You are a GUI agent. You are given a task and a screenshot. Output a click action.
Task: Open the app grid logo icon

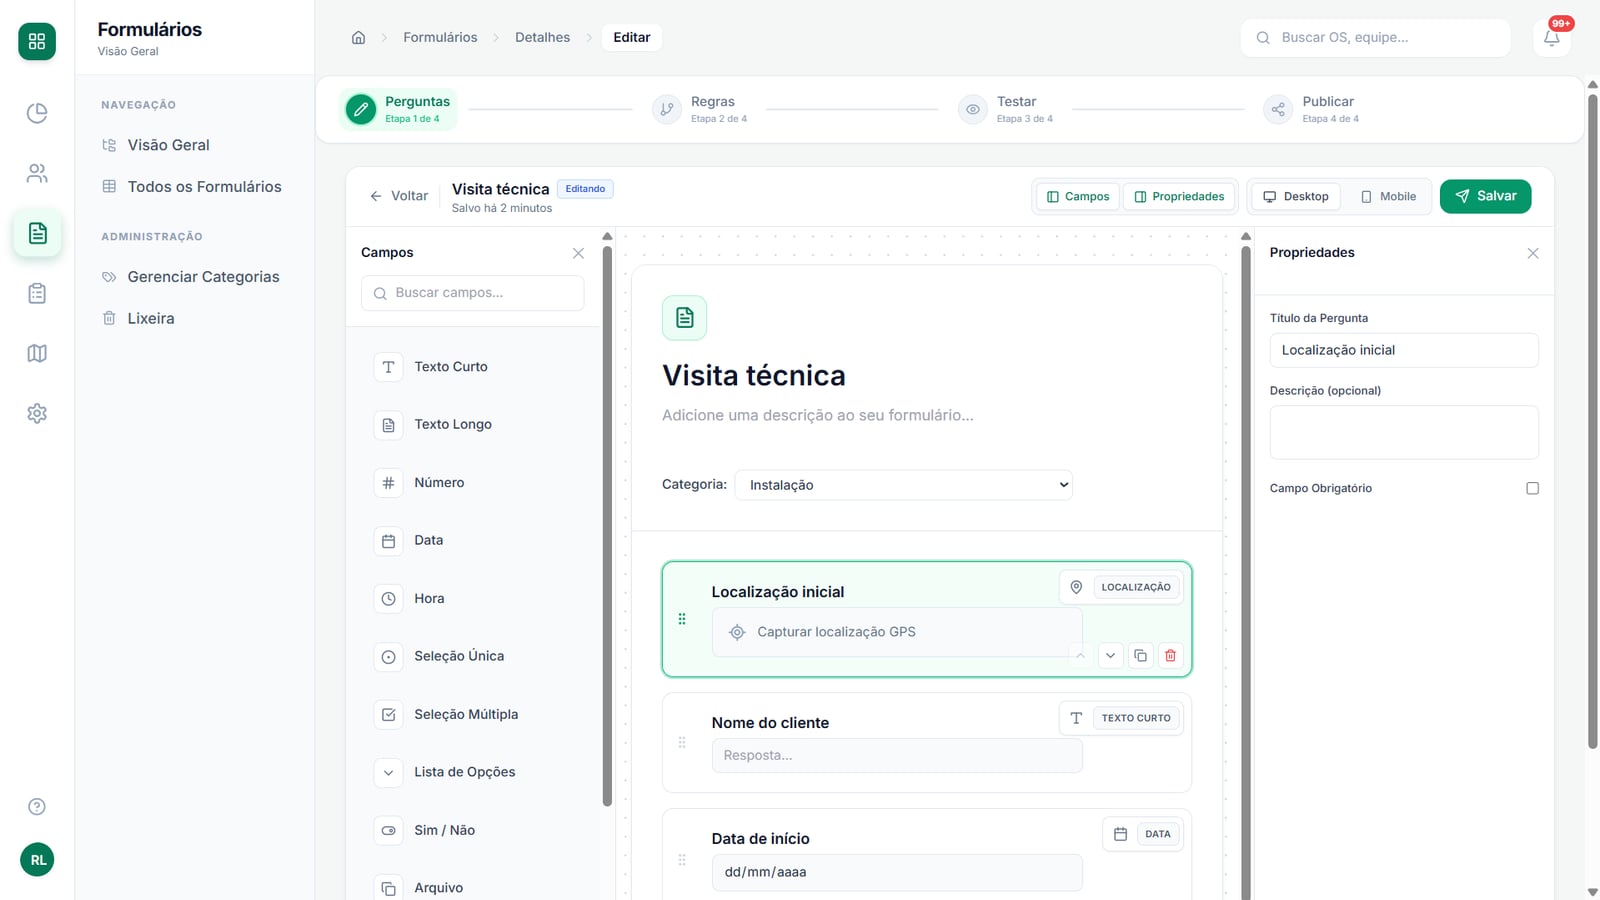pyautogui.click(x=37, y=41)
